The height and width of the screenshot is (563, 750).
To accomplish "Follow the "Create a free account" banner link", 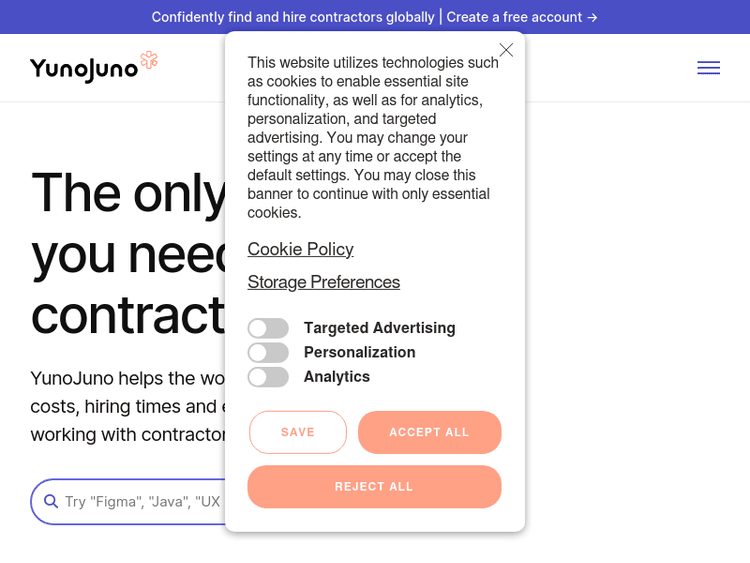I will 522,17.
